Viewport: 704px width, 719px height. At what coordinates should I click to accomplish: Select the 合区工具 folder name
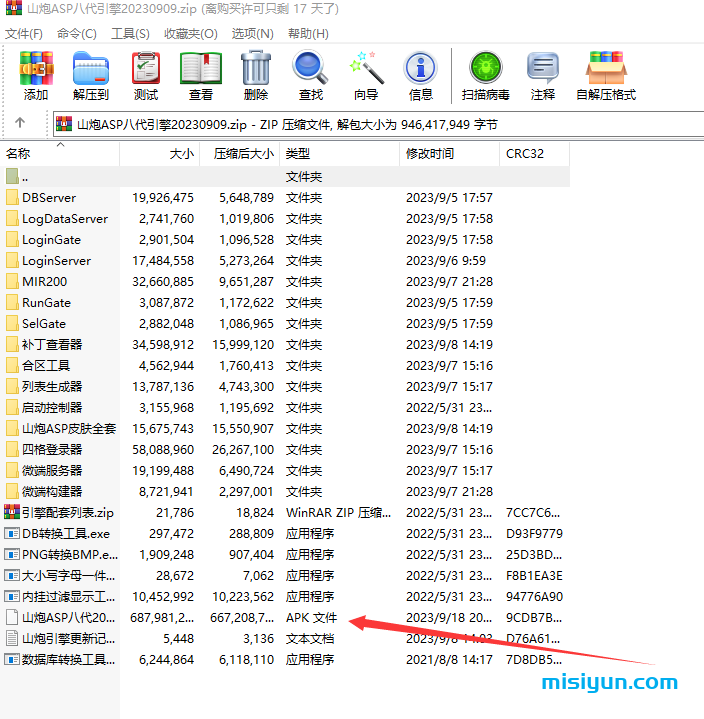[x=46, y=366]
